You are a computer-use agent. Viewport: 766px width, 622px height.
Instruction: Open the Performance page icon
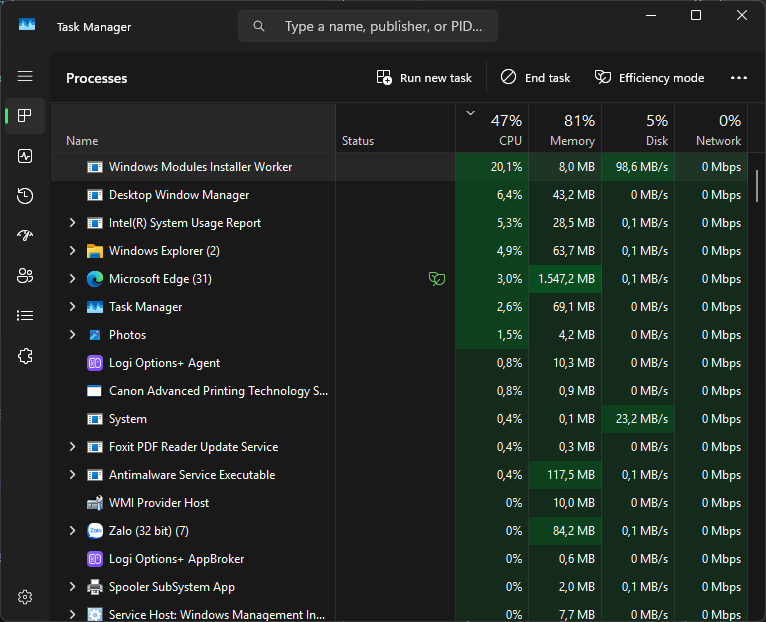(x=25, y=156)
